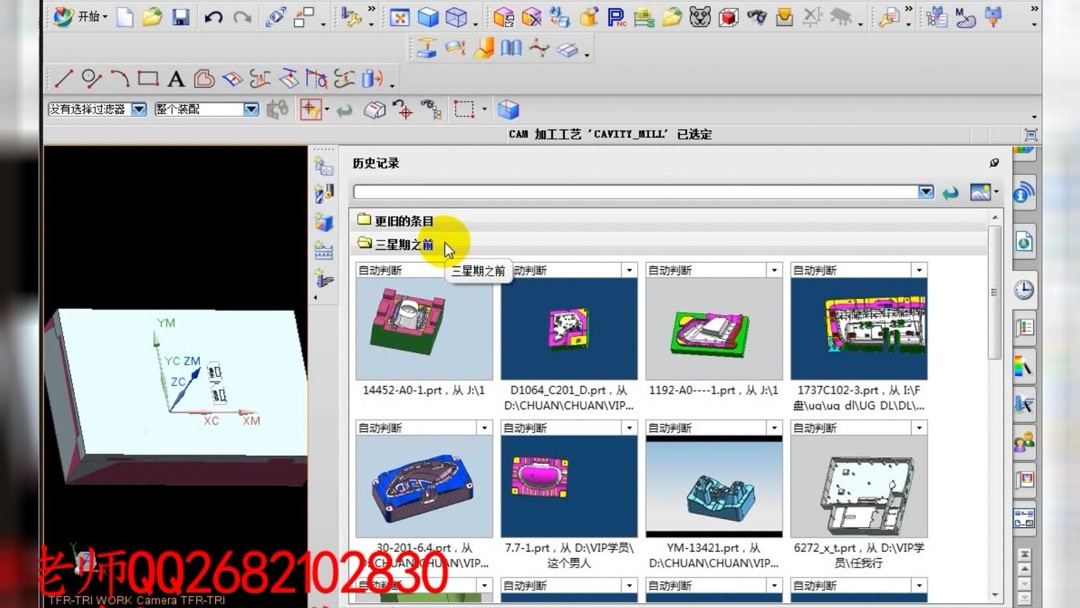Select the Rectangle sketch tool
Image resolution: width=1080 pixels, height=608 pixels.
(x=147, y=78)
